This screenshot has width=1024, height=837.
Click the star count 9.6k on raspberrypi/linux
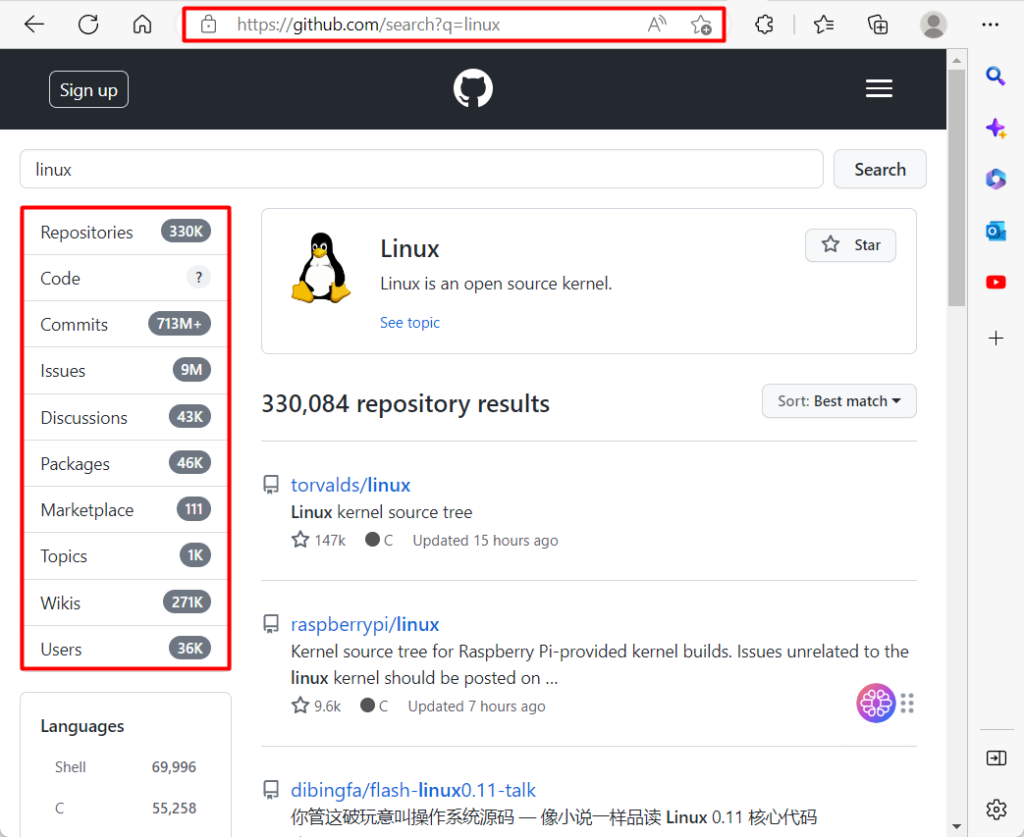coord(317,706)
